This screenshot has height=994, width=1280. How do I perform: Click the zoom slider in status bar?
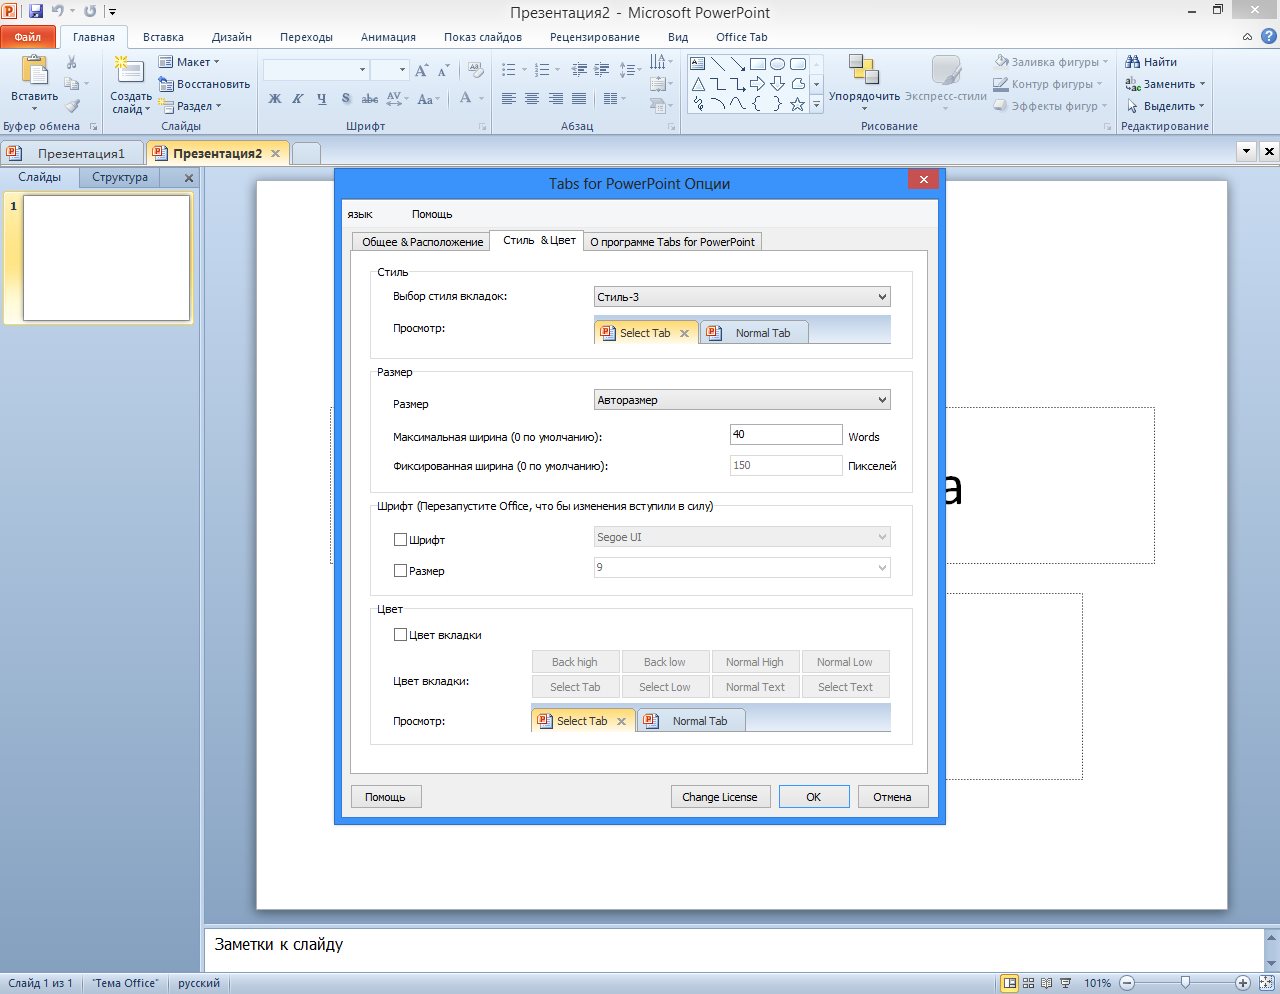coord(1185,983)
